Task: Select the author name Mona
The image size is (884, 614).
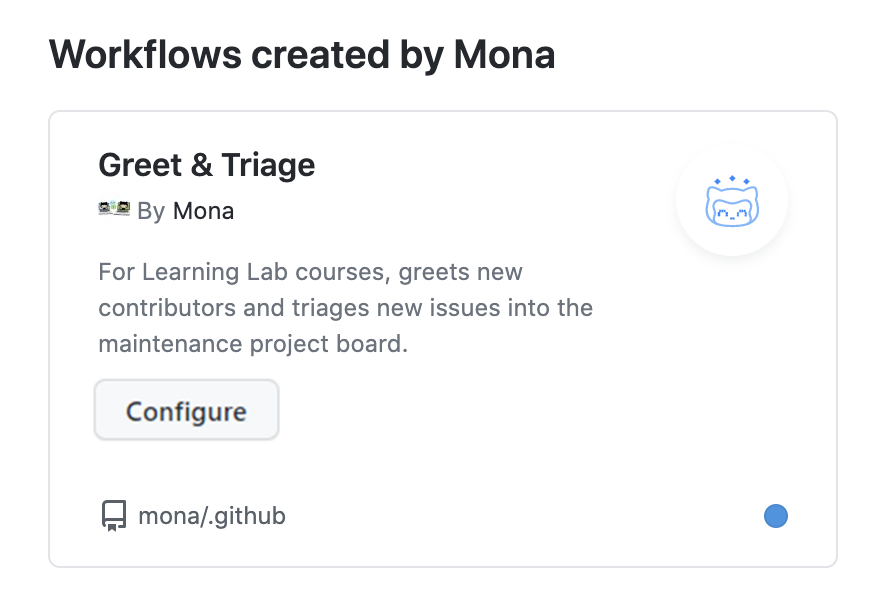Action: coord(202,210)
